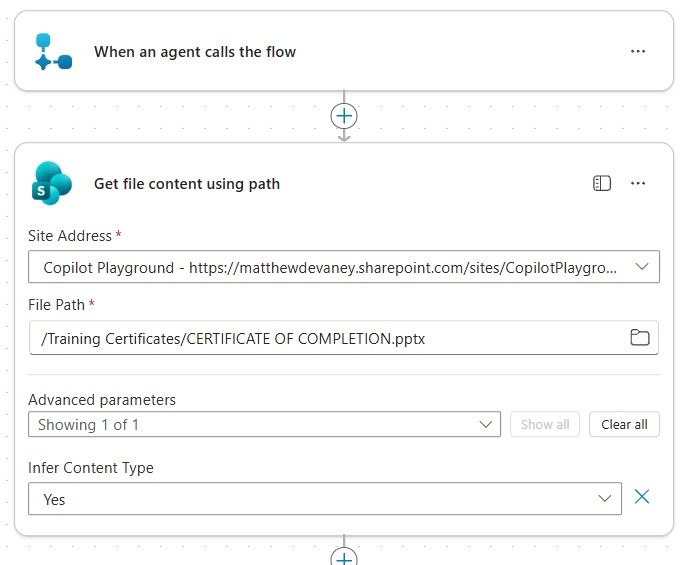The height and width of the screenshot is (565, 688).
Task: Add a step below Get file content action
Action: [x=344, y=557]
